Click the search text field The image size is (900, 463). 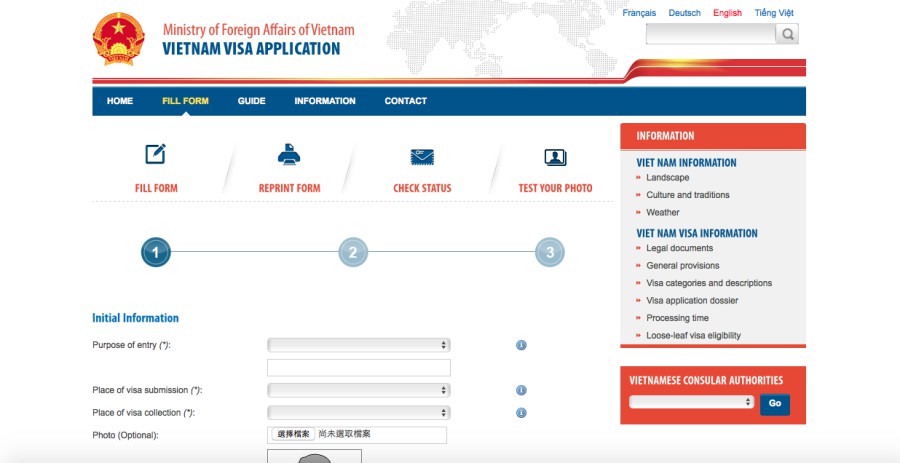pyautogui.click(x=710, y=35)
